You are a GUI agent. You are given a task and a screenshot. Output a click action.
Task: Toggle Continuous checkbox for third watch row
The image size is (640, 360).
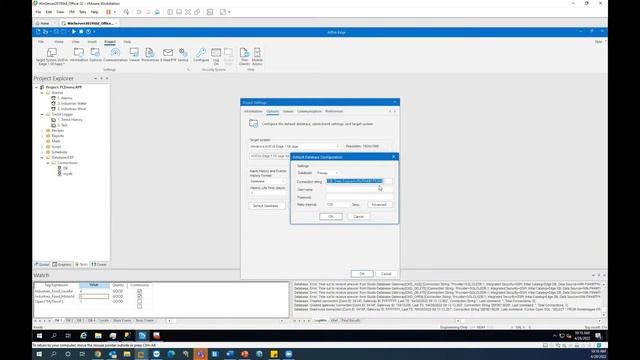click(x=140, y=301)
